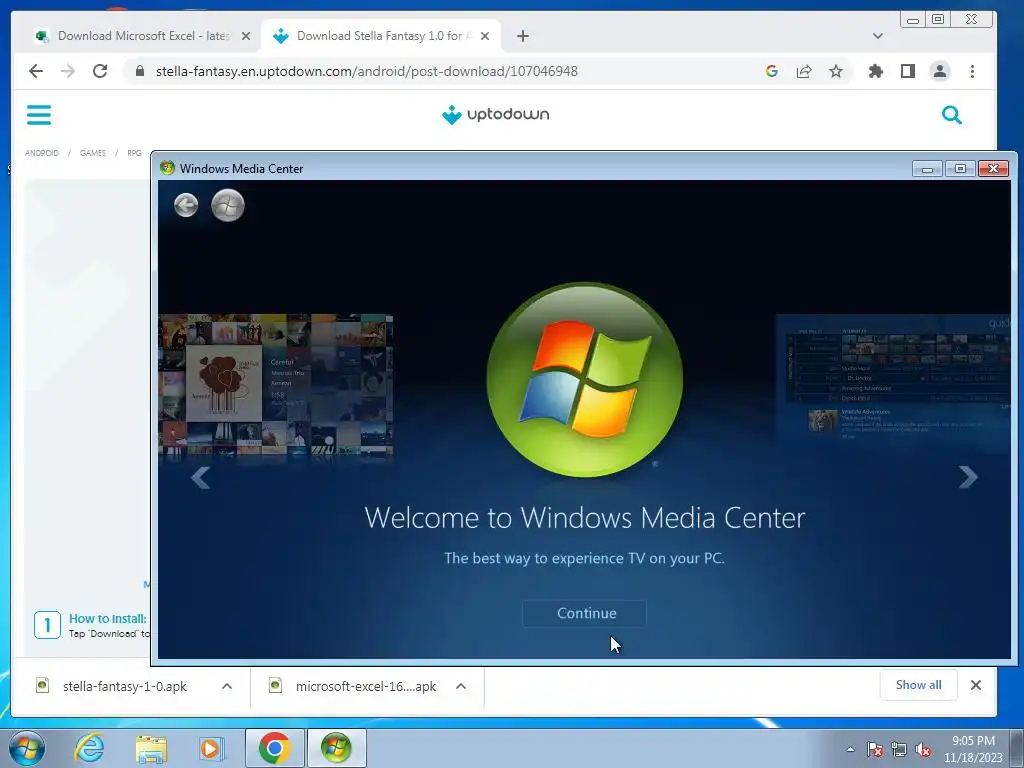Open a new Chrome tab
Image resolution: width=1024 pixels, height=768 pixels.
pos(522,36)
